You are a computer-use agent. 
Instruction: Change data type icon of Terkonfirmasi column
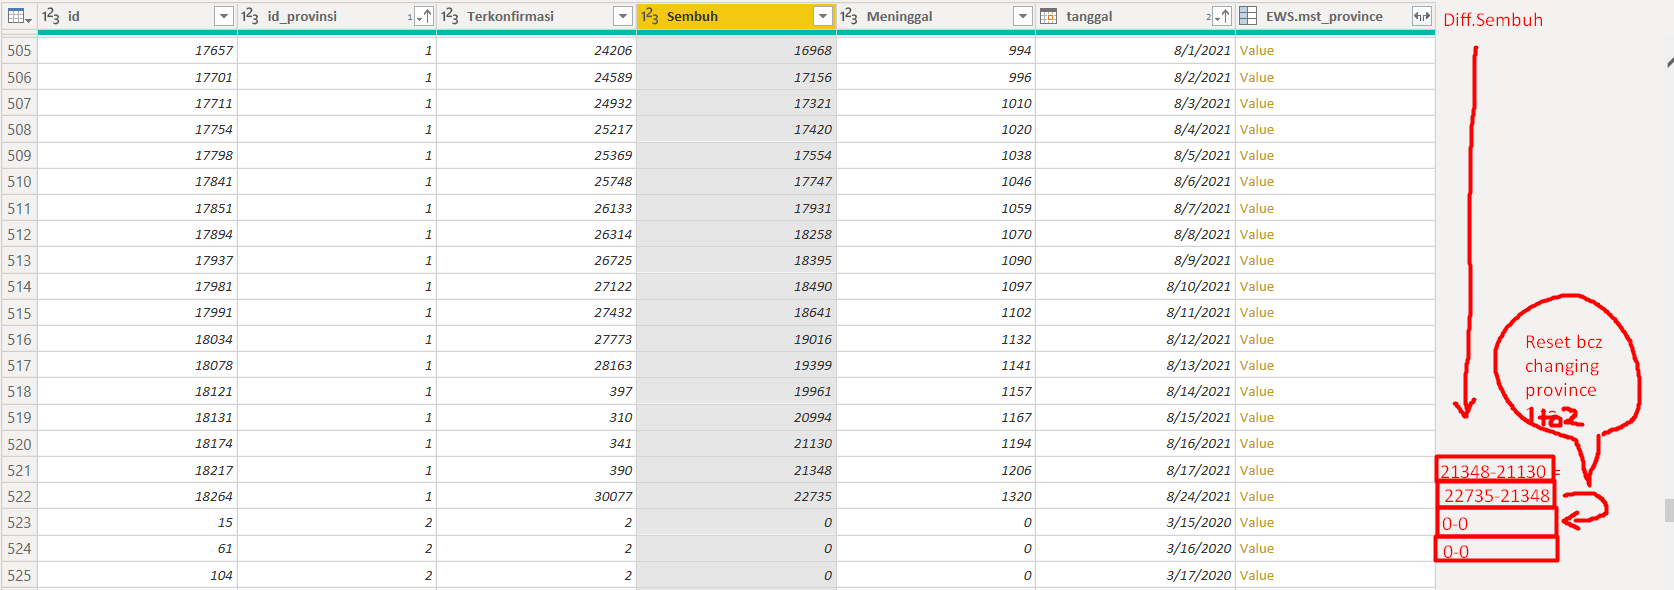(450, 16)
